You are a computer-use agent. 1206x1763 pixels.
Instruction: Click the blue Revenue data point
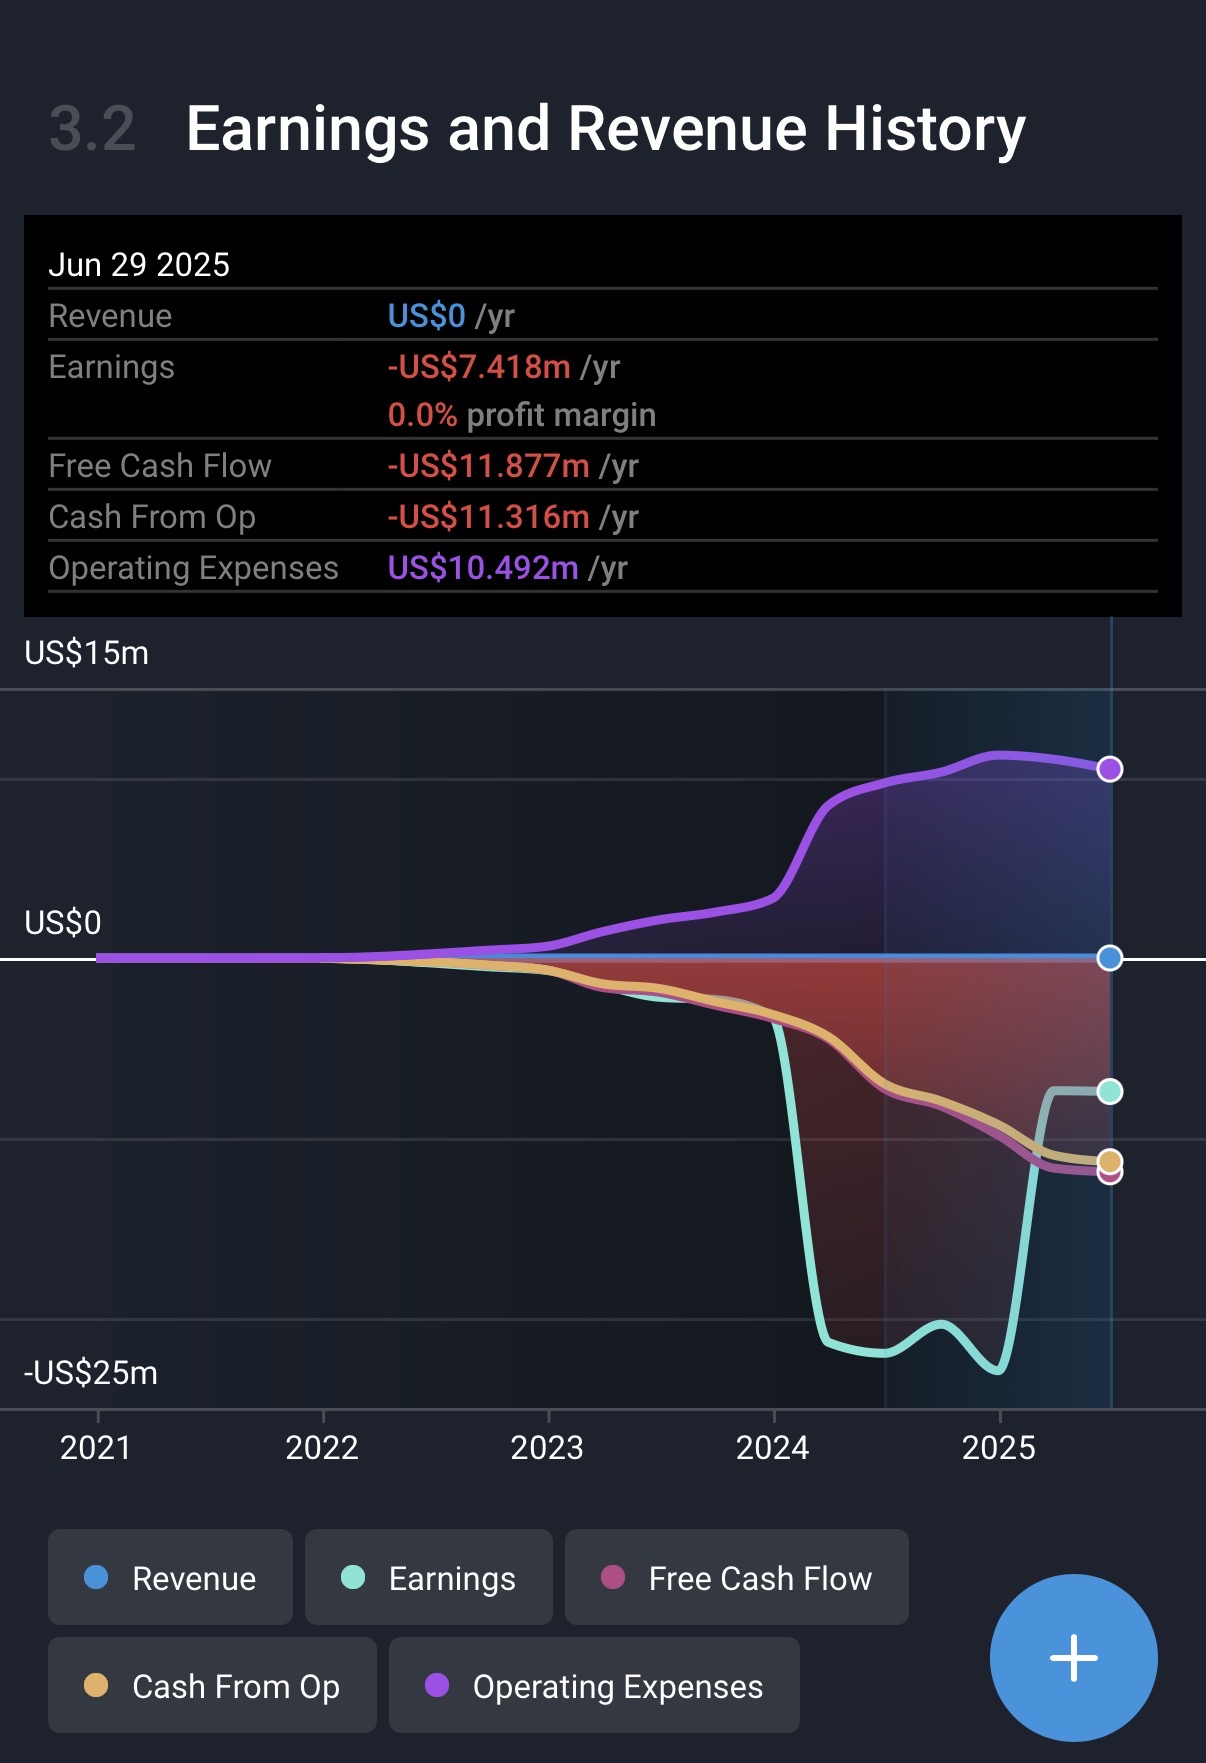pyautogui.click(x=1109, y=958)
